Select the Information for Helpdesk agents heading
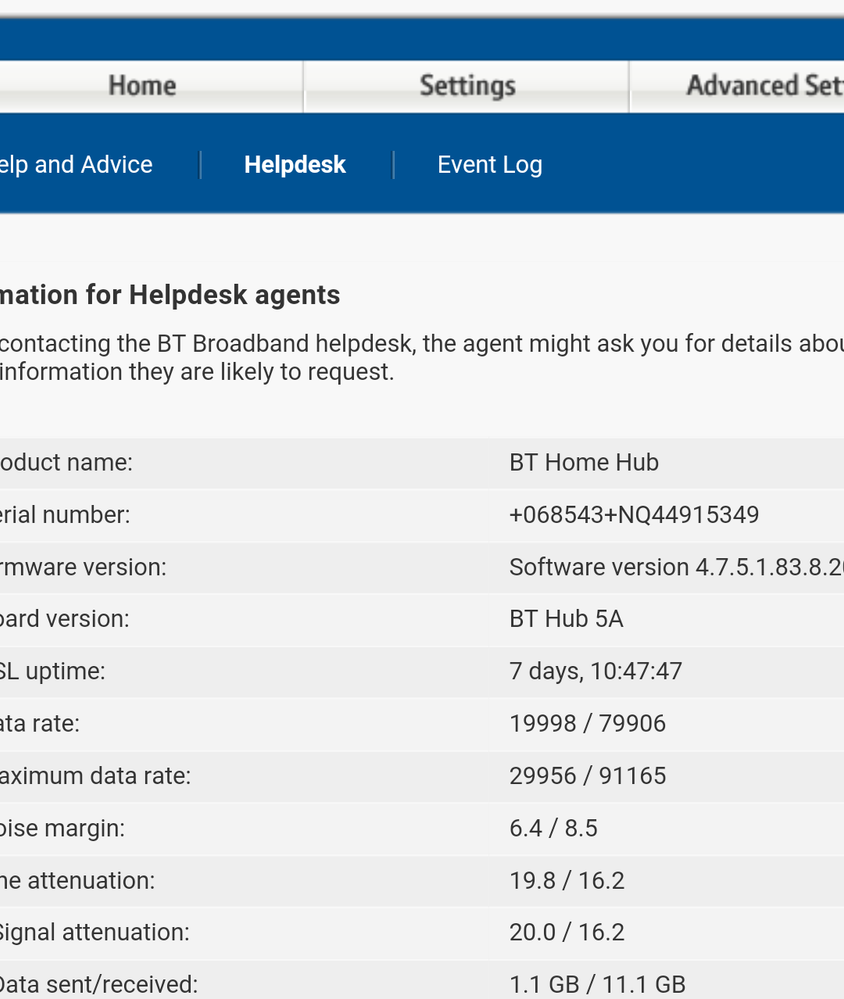 pyautogui.click(x=169, y=295)
